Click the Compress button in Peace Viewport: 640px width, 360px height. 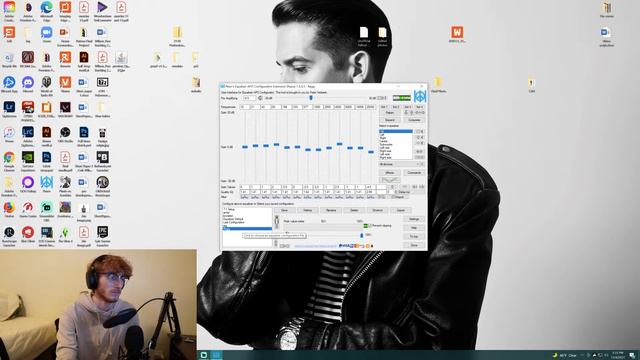[x=414, y=120]
